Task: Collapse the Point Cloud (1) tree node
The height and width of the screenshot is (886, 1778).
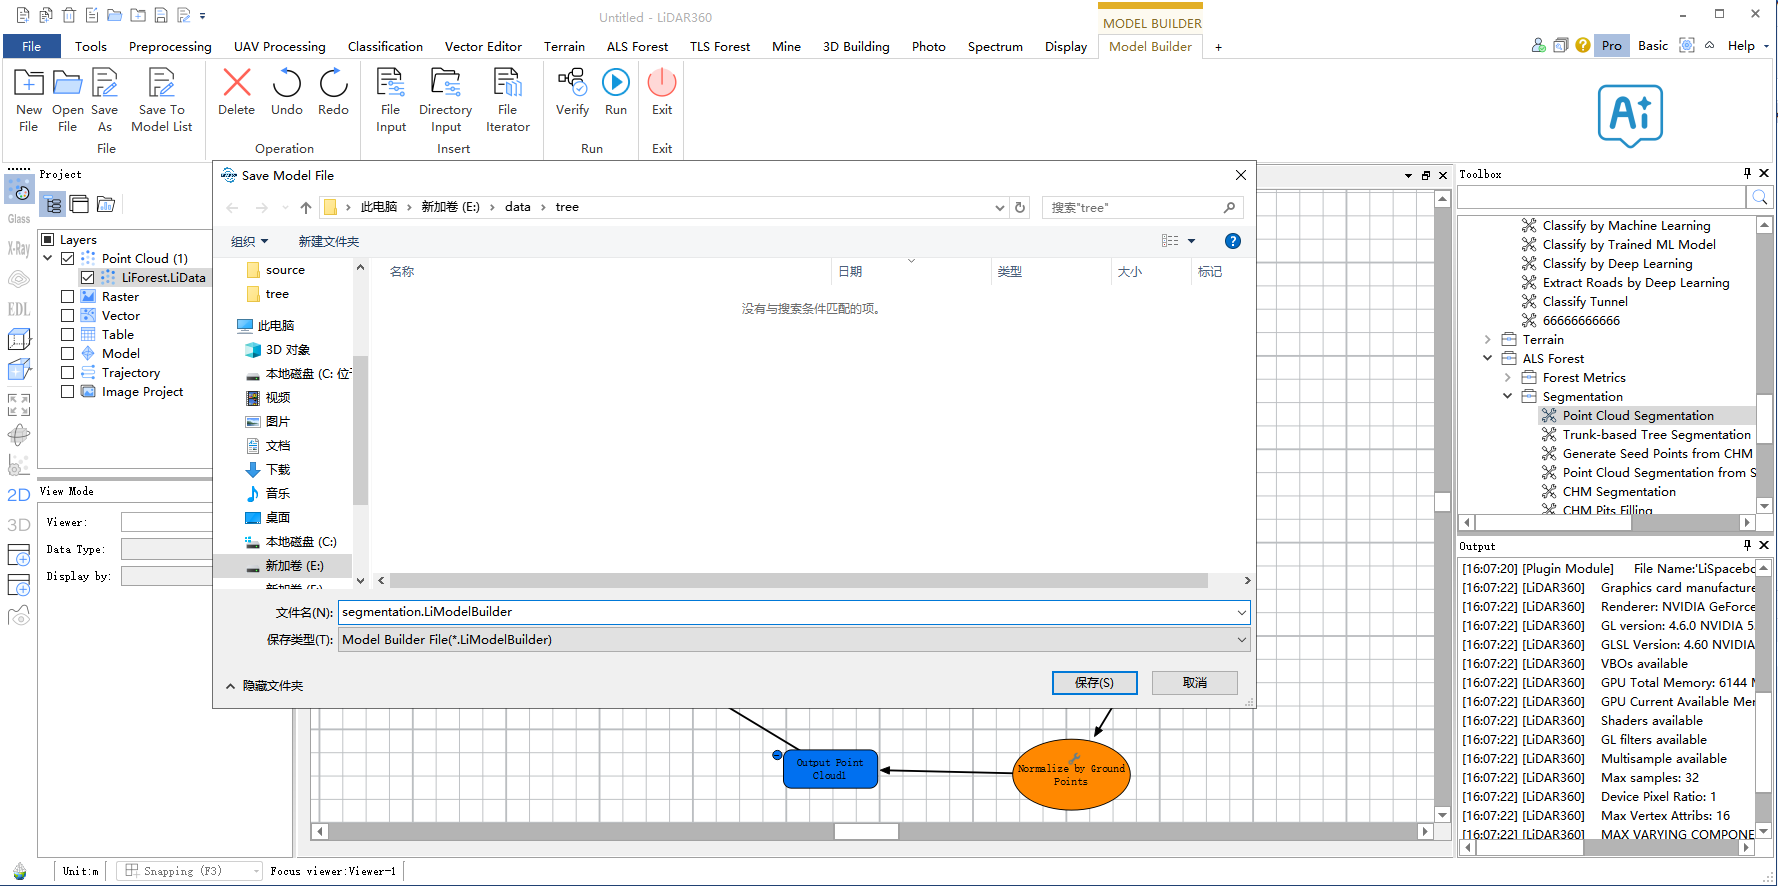Action: click(48, 259)
